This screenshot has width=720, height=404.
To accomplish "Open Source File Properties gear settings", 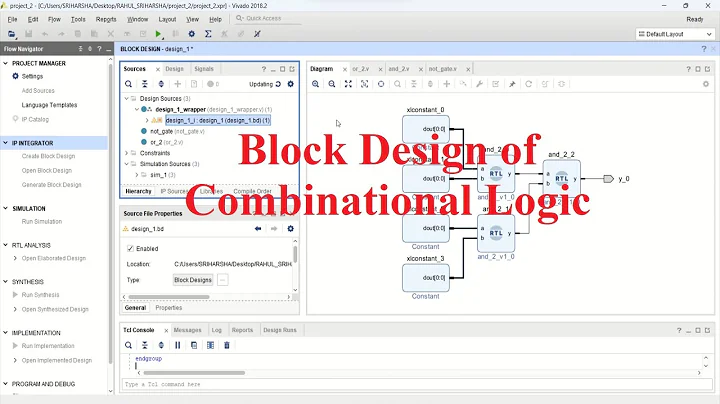I will click(x=291, y=229).
